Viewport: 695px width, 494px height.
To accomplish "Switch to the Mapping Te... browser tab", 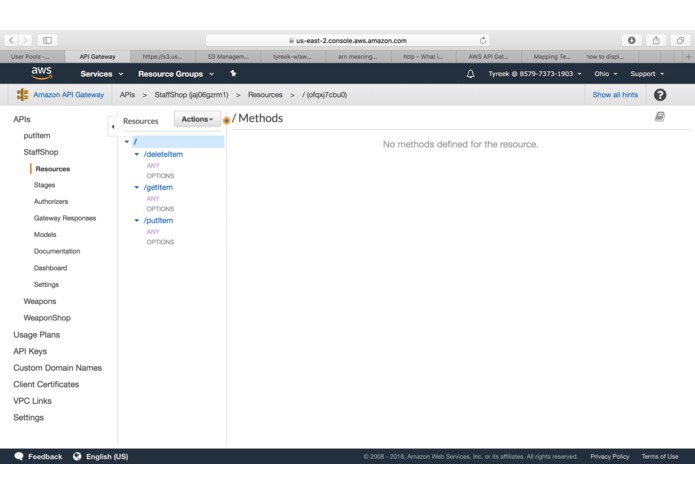I will point(552,57).
